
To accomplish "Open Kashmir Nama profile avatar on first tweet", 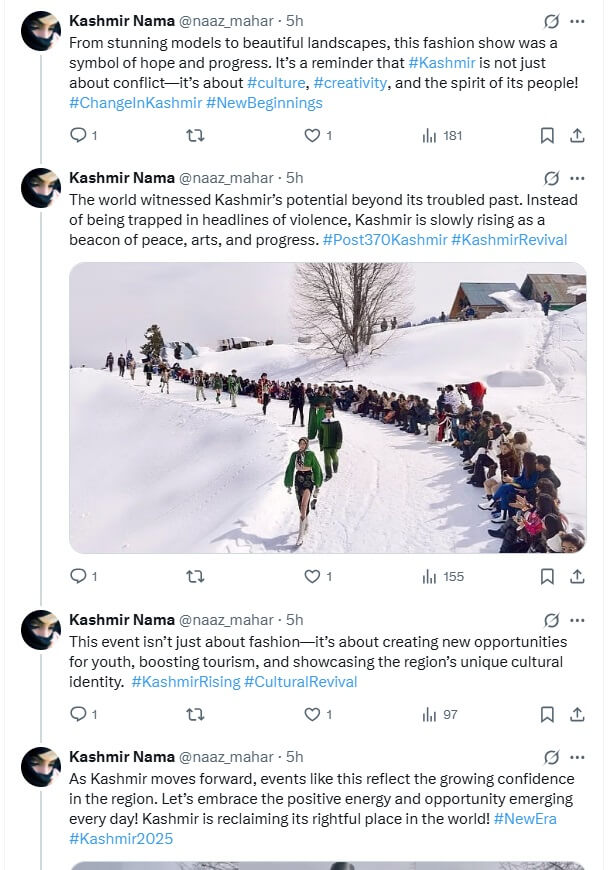I will [x=41, y=32].
